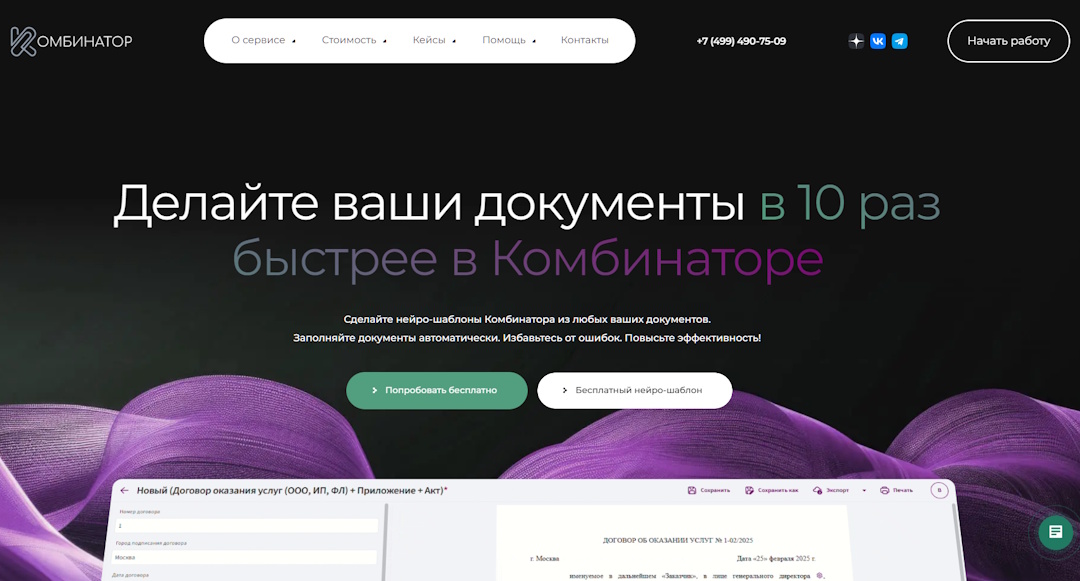Click the Сохранить как icon

click(748, 490)
